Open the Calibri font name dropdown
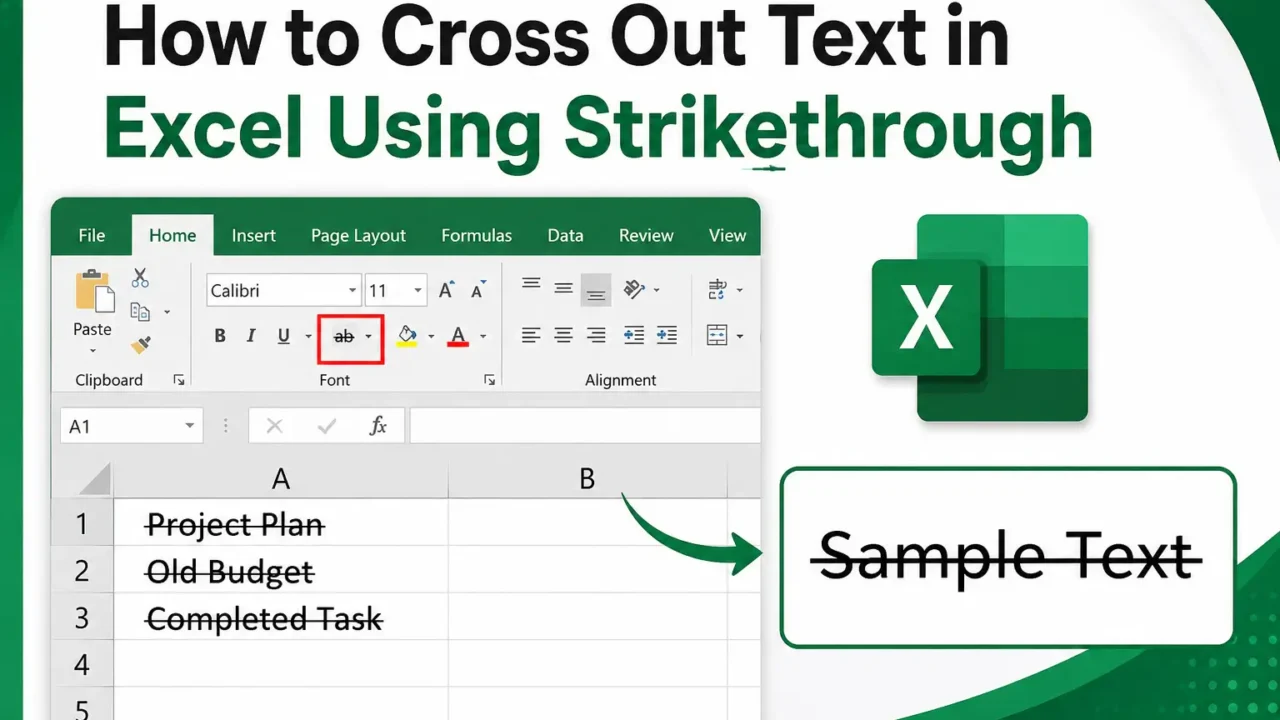The width and height of the screenshot is (1280, 720). [x=352, y=291]
